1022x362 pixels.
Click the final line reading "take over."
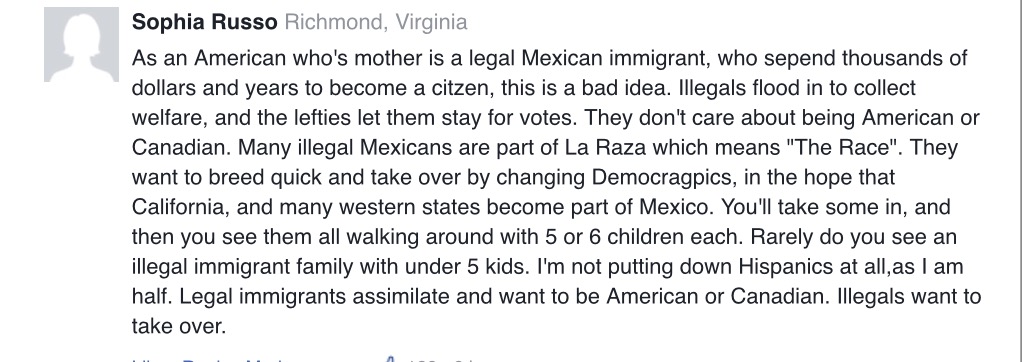tap(179, 325)
